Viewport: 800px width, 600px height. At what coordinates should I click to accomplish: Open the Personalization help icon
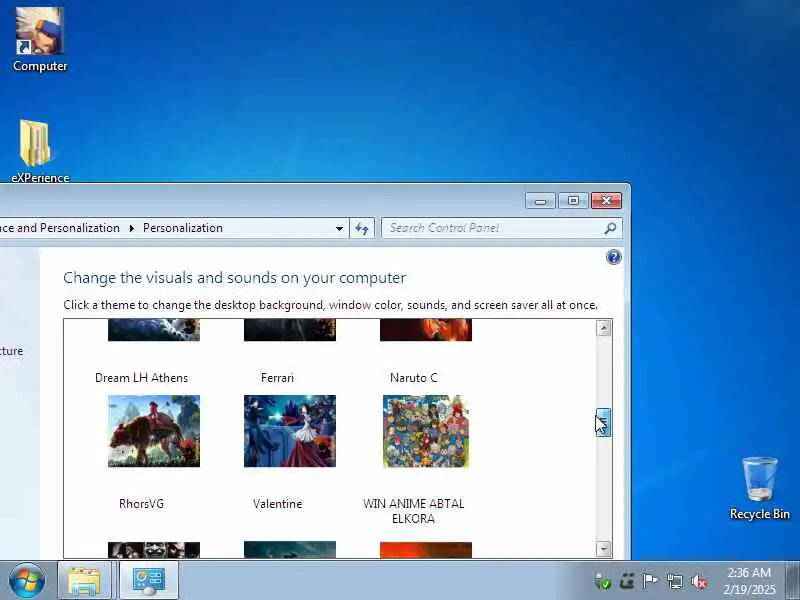(x=614, y=257)
